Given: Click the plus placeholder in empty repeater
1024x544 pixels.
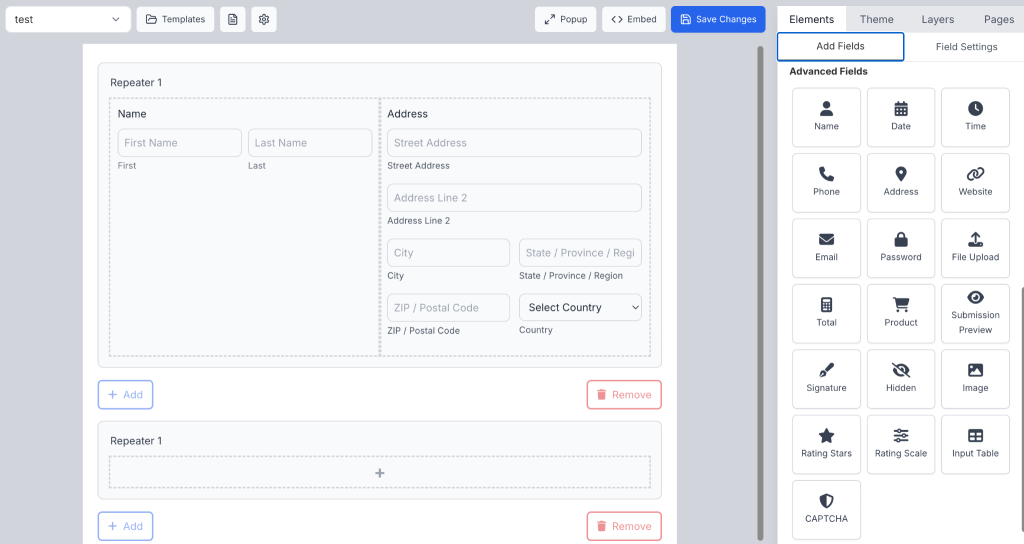Looking at the screenshot, I should (x=379, y=473).
